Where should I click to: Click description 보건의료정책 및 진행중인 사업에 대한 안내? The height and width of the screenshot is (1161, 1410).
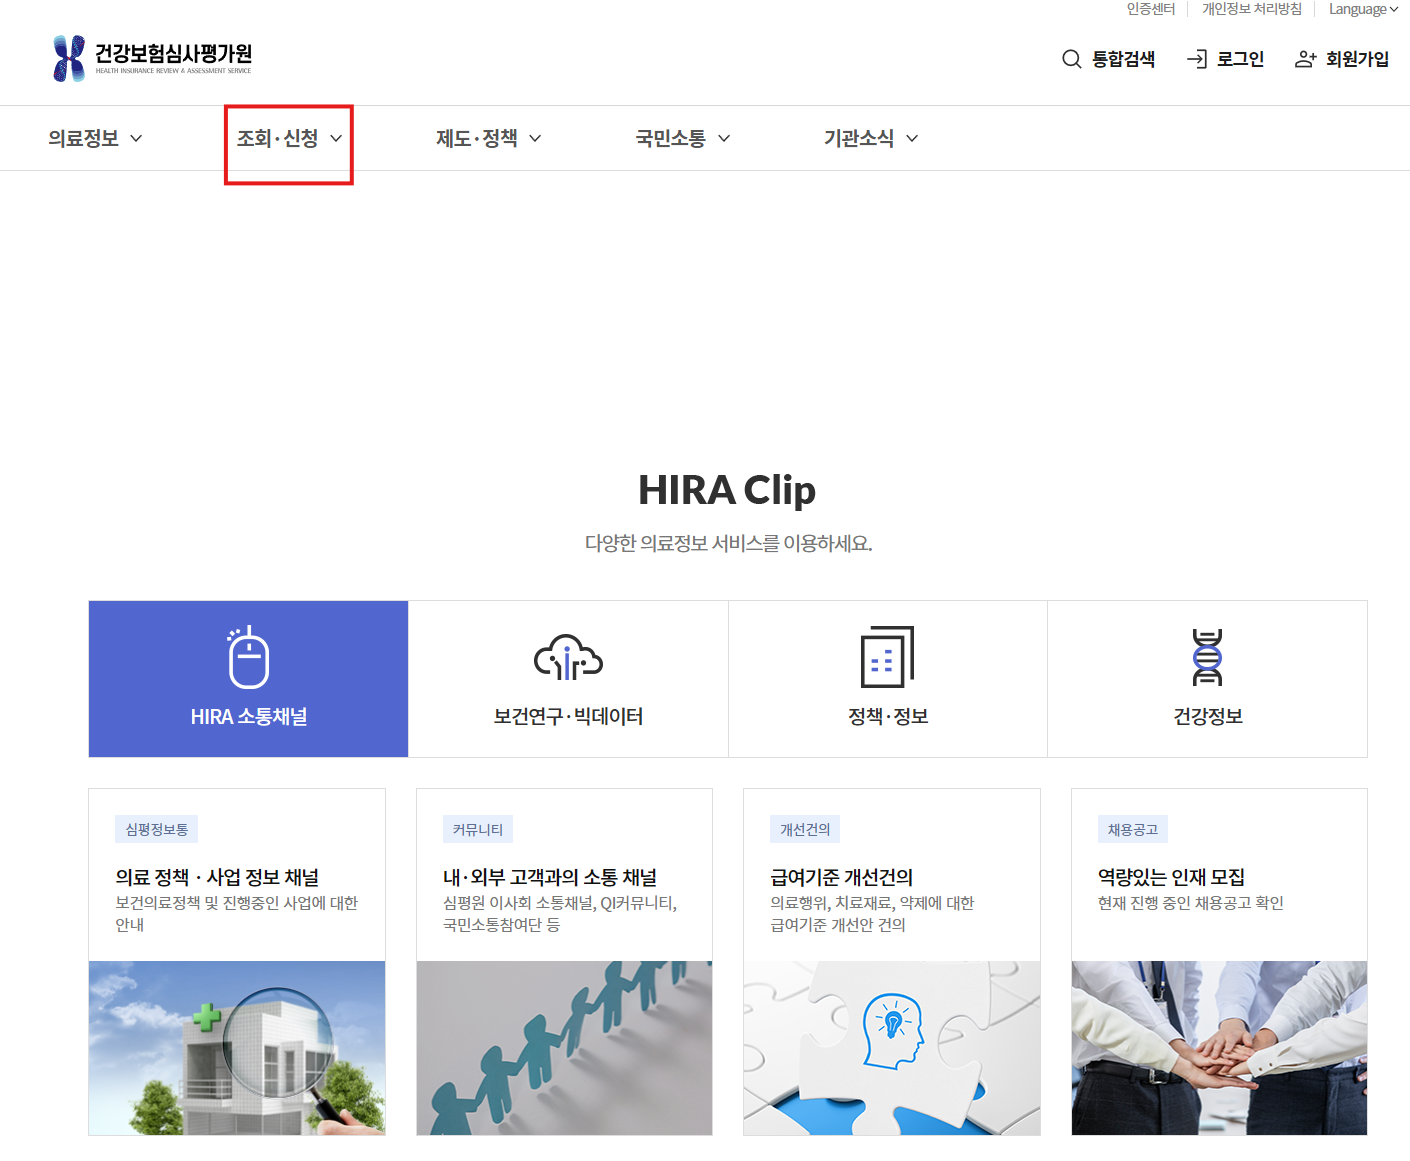[236, 914]
